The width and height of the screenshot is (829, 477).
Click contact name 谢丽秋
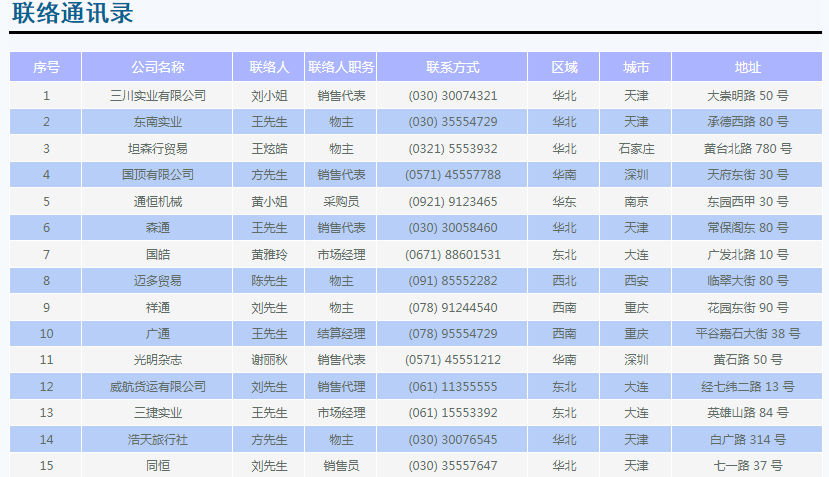[x=269, y=360]
